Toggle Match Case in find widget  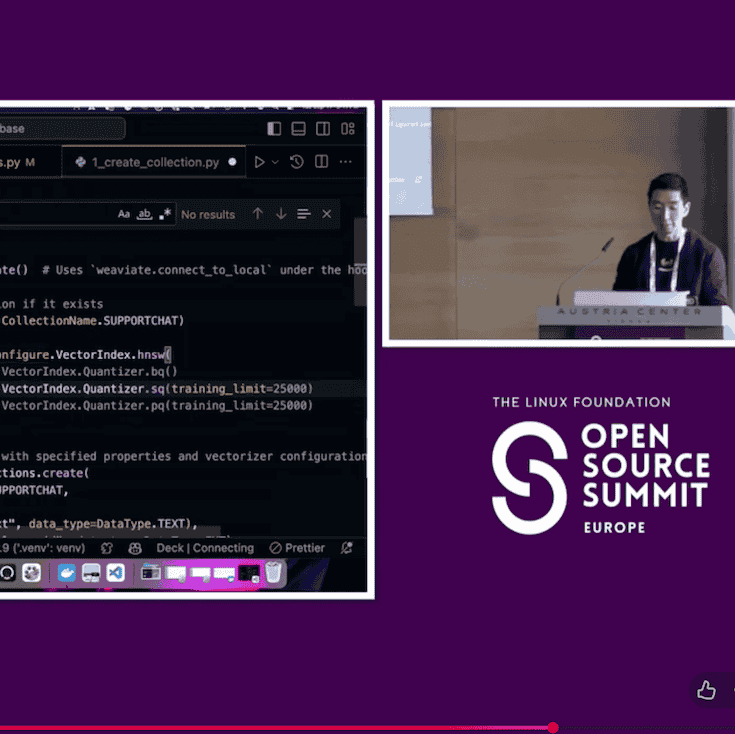124,215
